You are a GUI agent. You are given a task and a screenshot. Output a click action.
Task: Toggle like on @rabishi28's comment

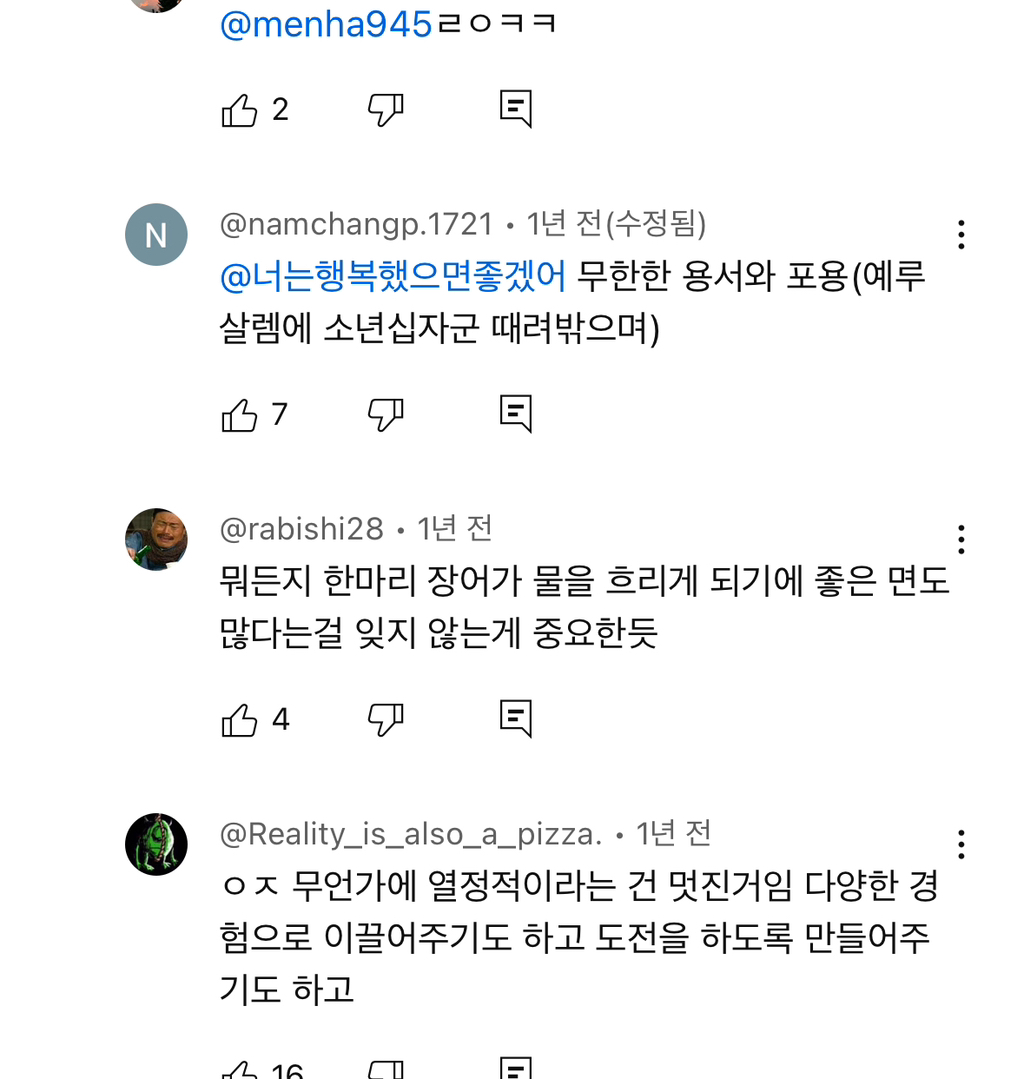[239, 718]
